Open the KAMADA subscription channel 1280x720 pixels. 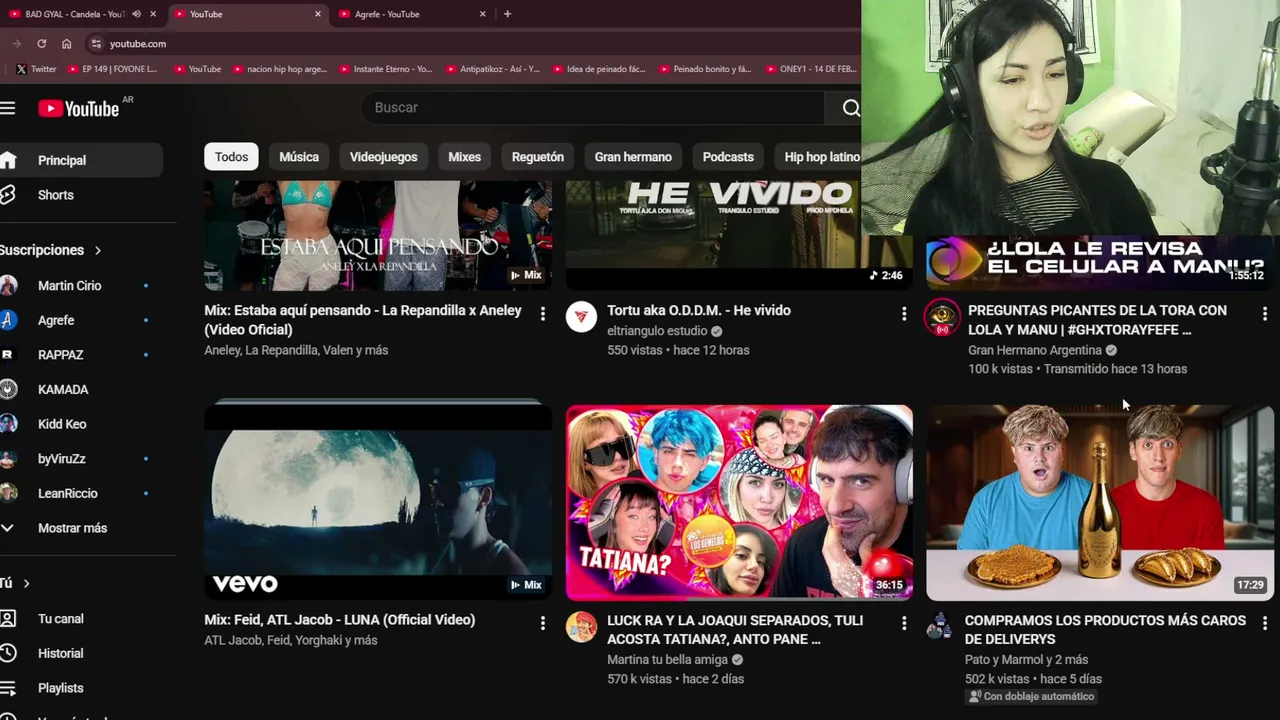click(x=81, y=390)
